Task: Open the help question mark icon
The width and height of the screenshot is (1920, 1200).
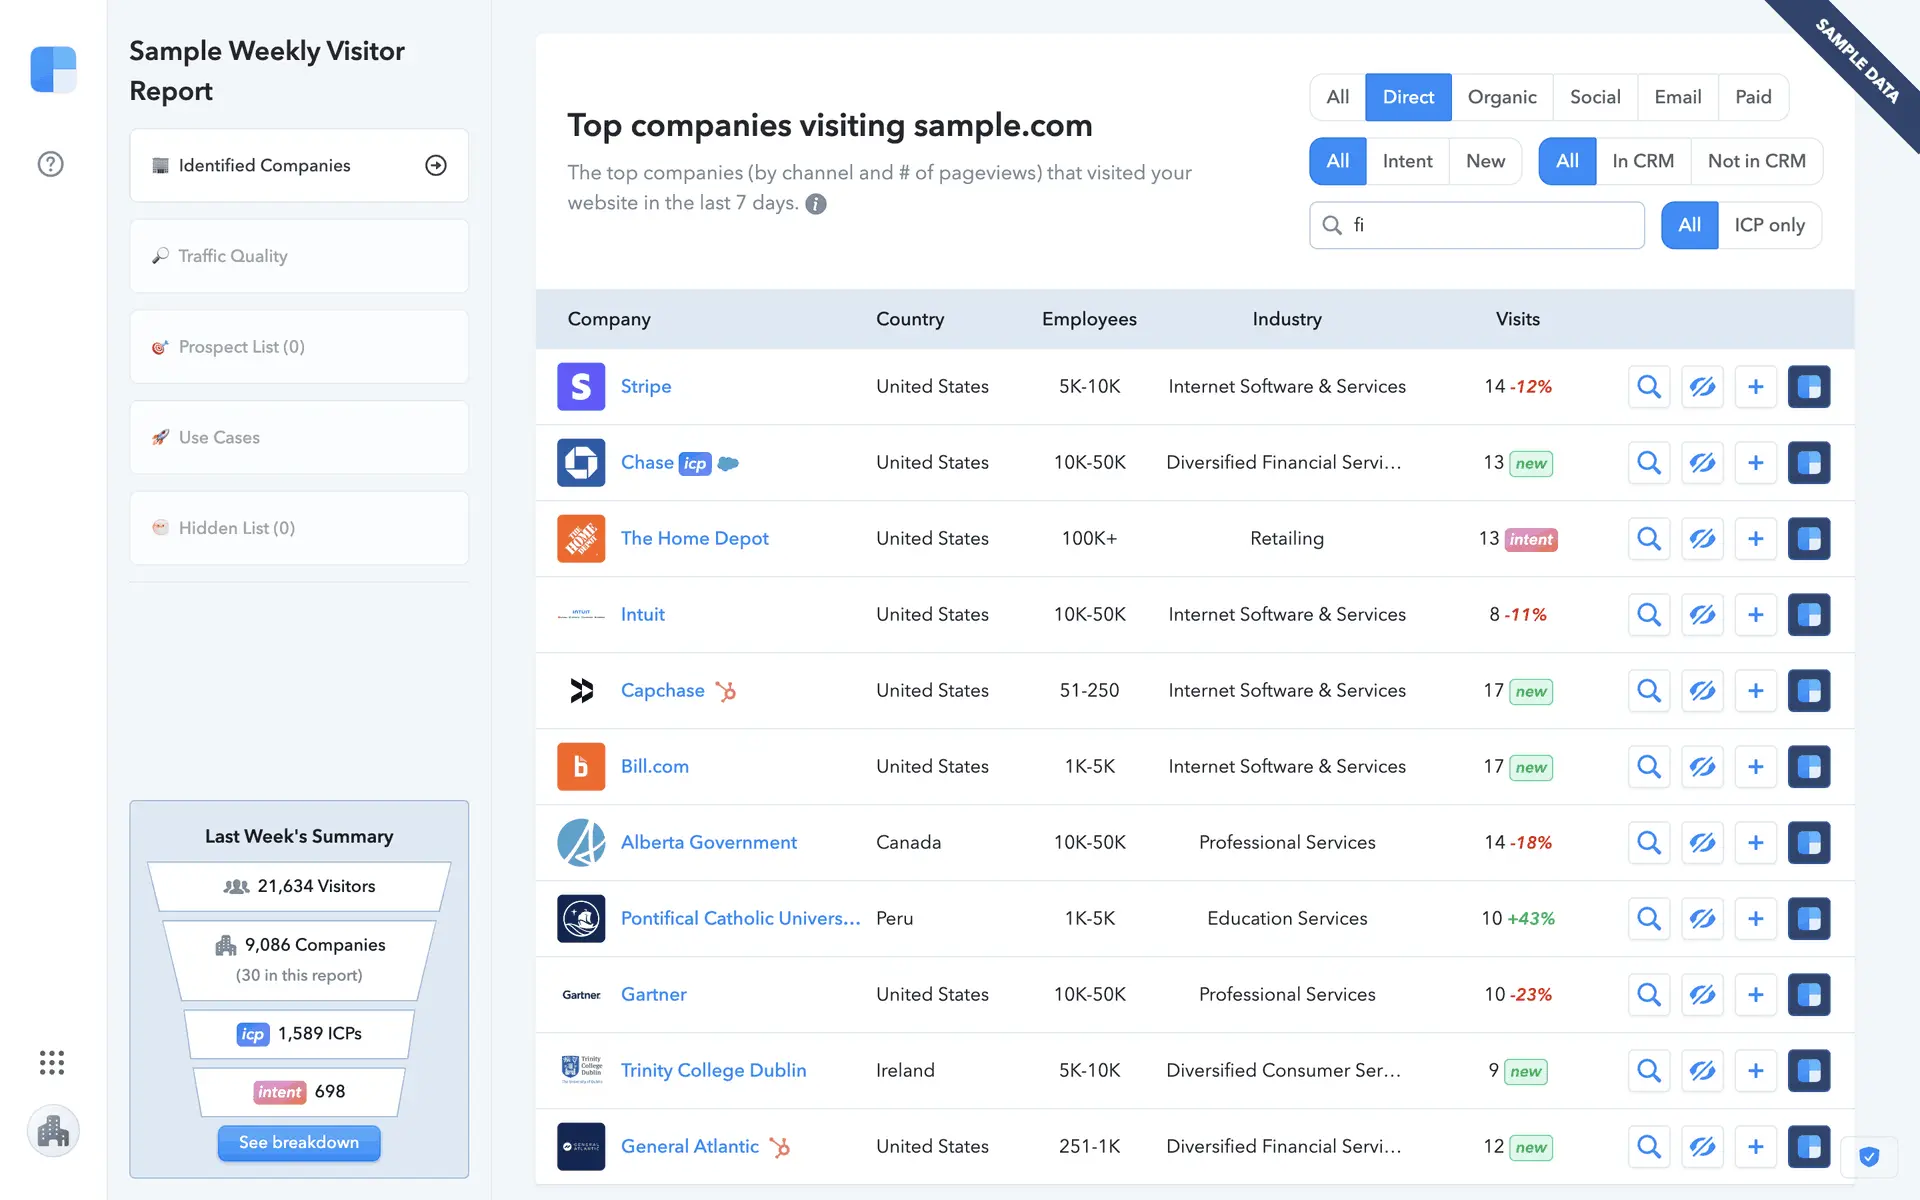Action: [x=50, y=164]
